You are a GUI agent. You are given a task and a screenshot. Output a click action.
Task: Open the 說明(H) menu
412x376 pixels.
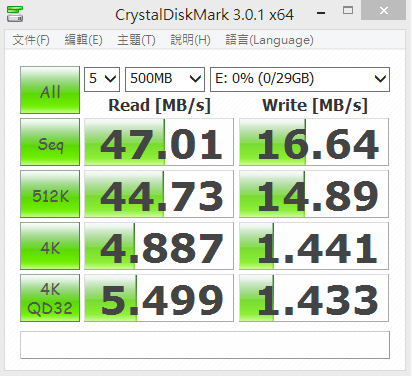[190, 40]
